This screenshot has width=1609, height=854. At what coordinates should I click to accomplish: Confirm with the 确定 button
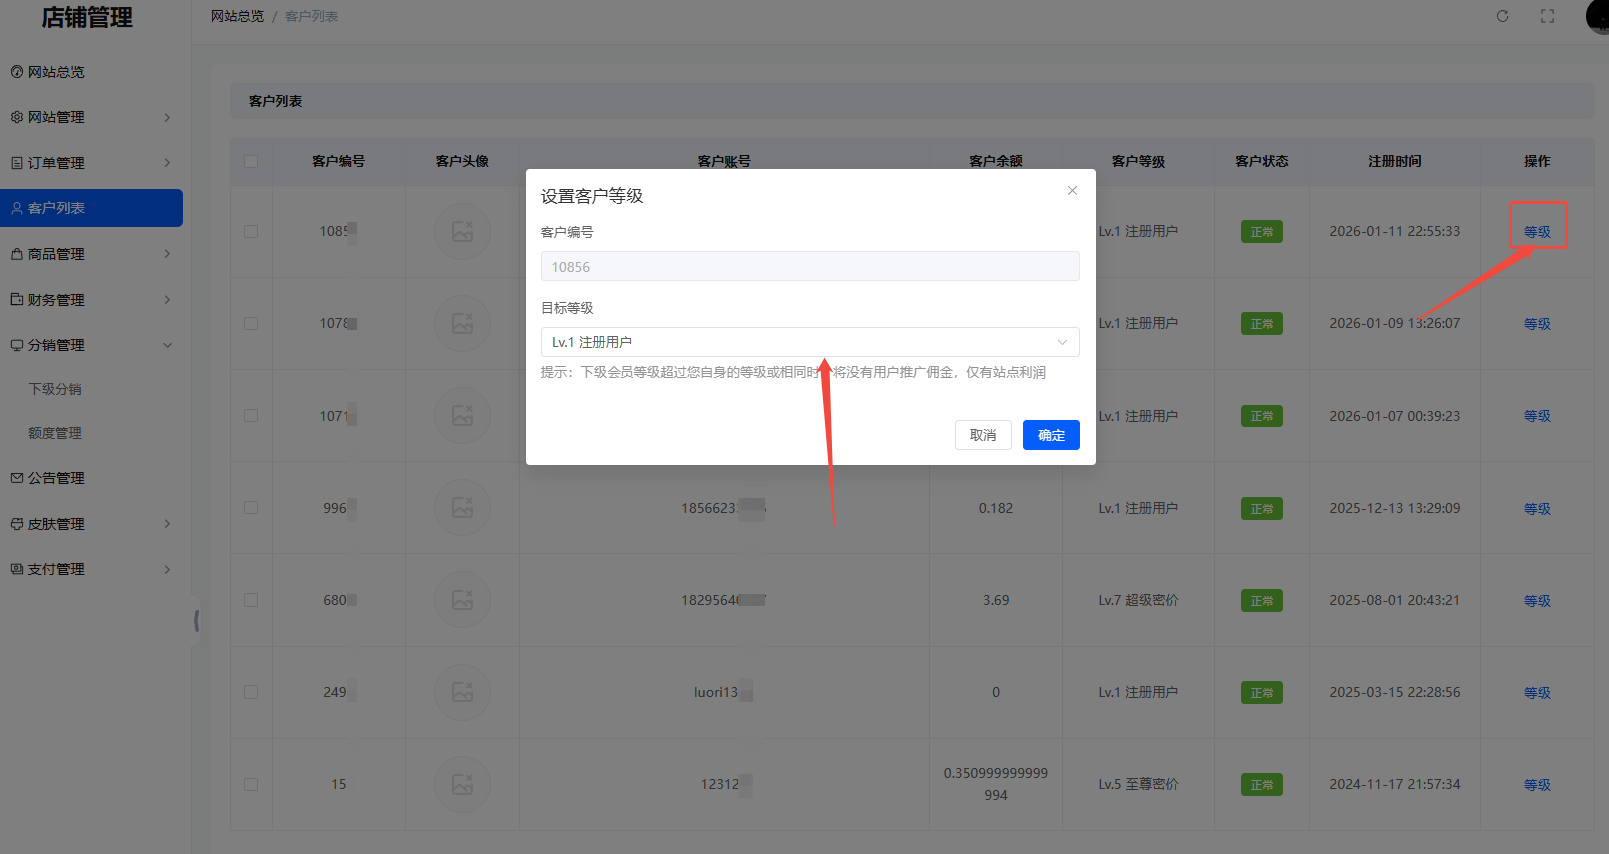1051,435
